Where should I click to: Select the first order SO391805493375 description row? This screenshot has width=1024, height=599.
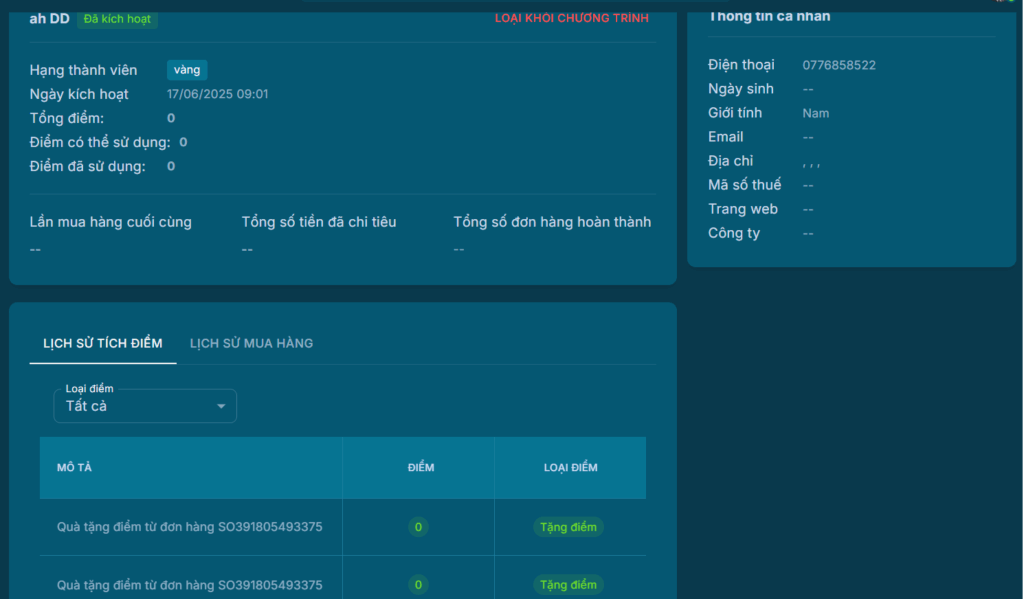(x=189, y=527)
